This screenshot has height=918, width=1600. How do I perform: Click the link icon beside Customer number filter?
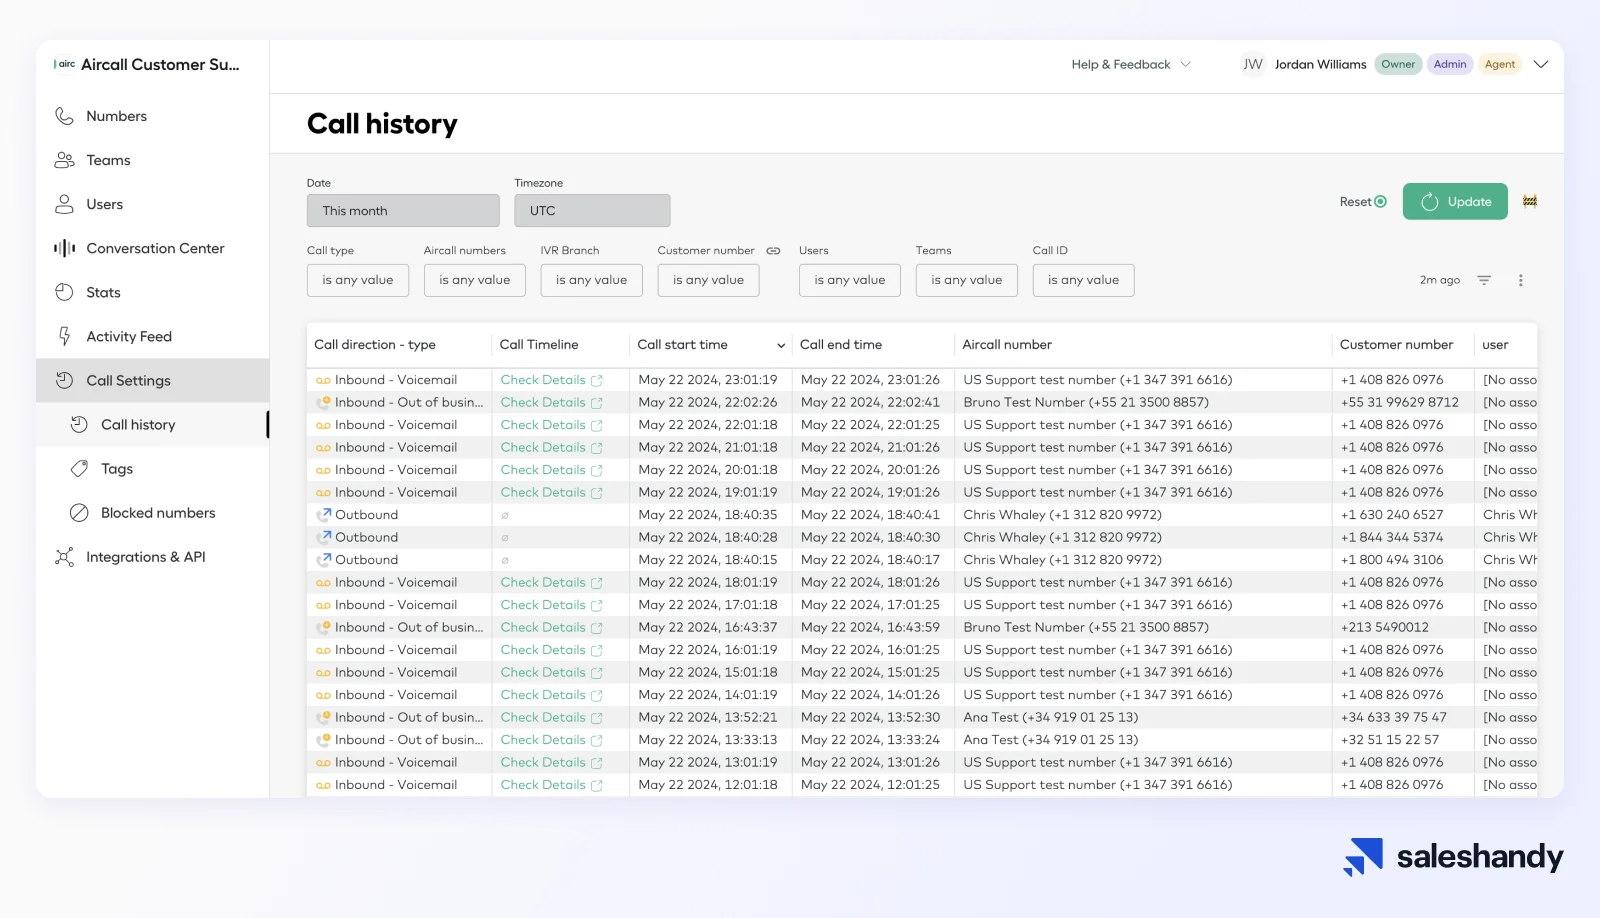pyautogui.click(x=773, y=251)
